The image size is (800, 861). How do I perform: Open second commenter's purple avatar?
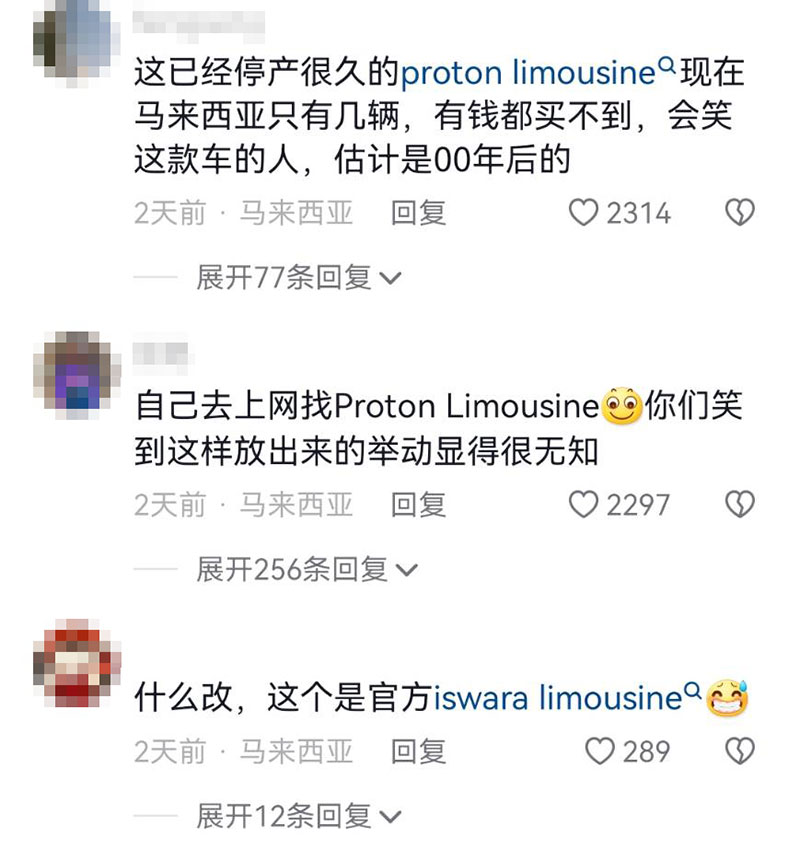point(77,376)
